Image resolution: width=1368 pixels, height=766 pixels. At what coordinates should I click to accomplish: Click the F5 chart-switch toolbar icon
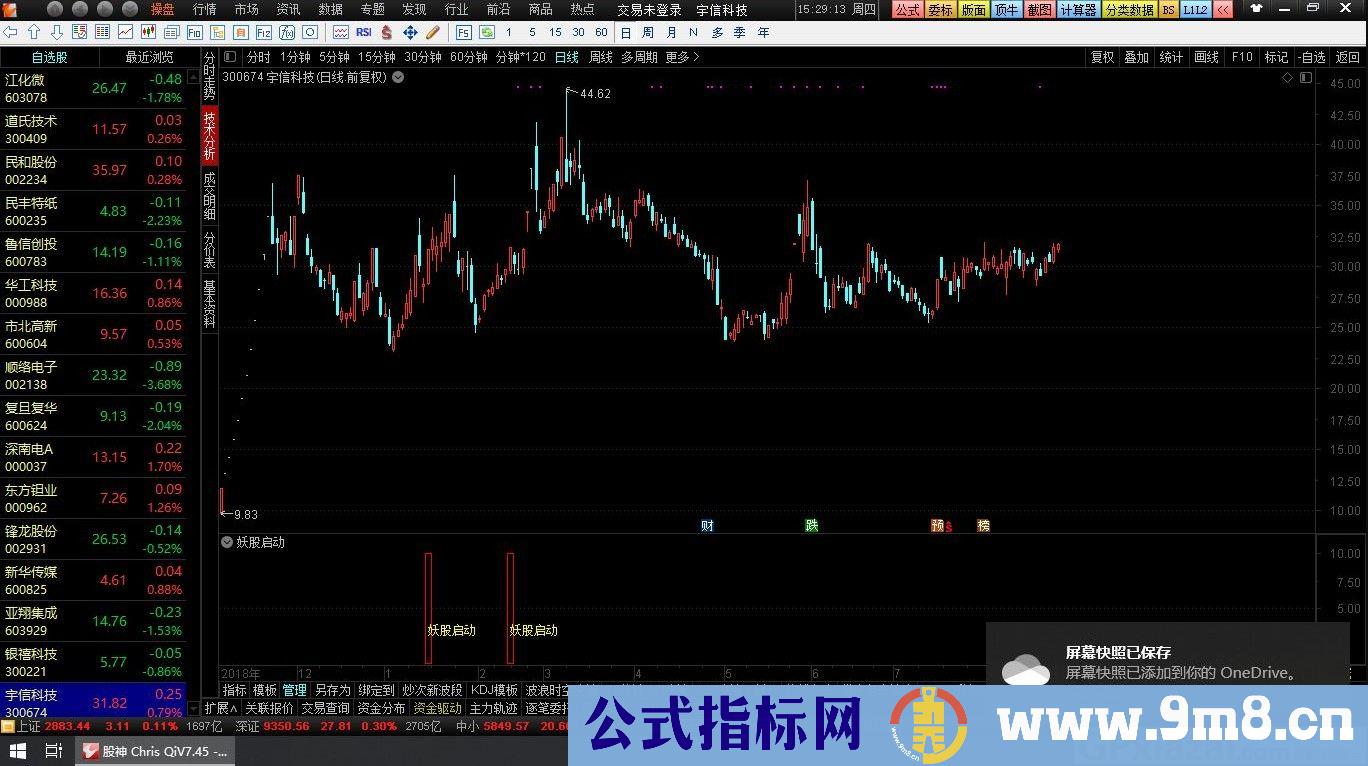coord(463,32)
